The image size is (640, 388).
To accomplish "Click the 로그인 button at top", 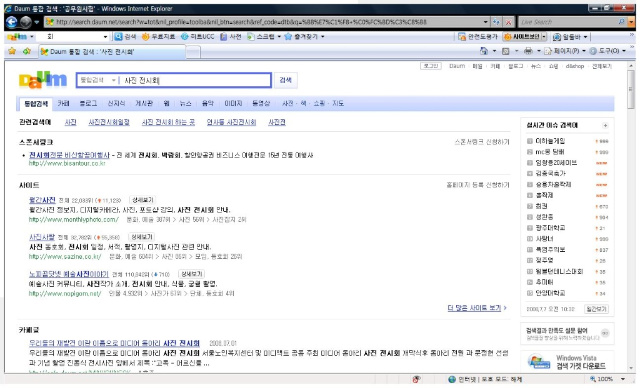I will coord(431,66).
